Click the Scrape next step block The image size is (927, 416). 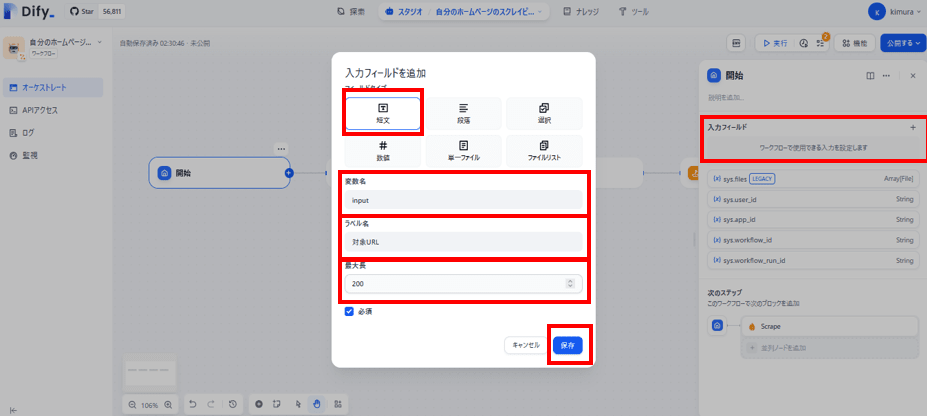coord(831,326)
